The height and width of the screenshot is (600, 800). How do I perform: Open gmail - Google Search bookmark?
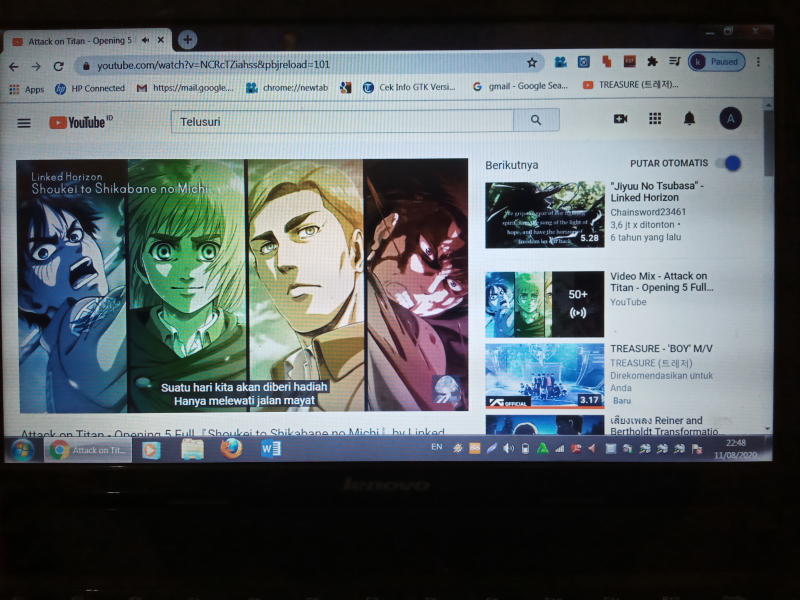click(520, 86)
